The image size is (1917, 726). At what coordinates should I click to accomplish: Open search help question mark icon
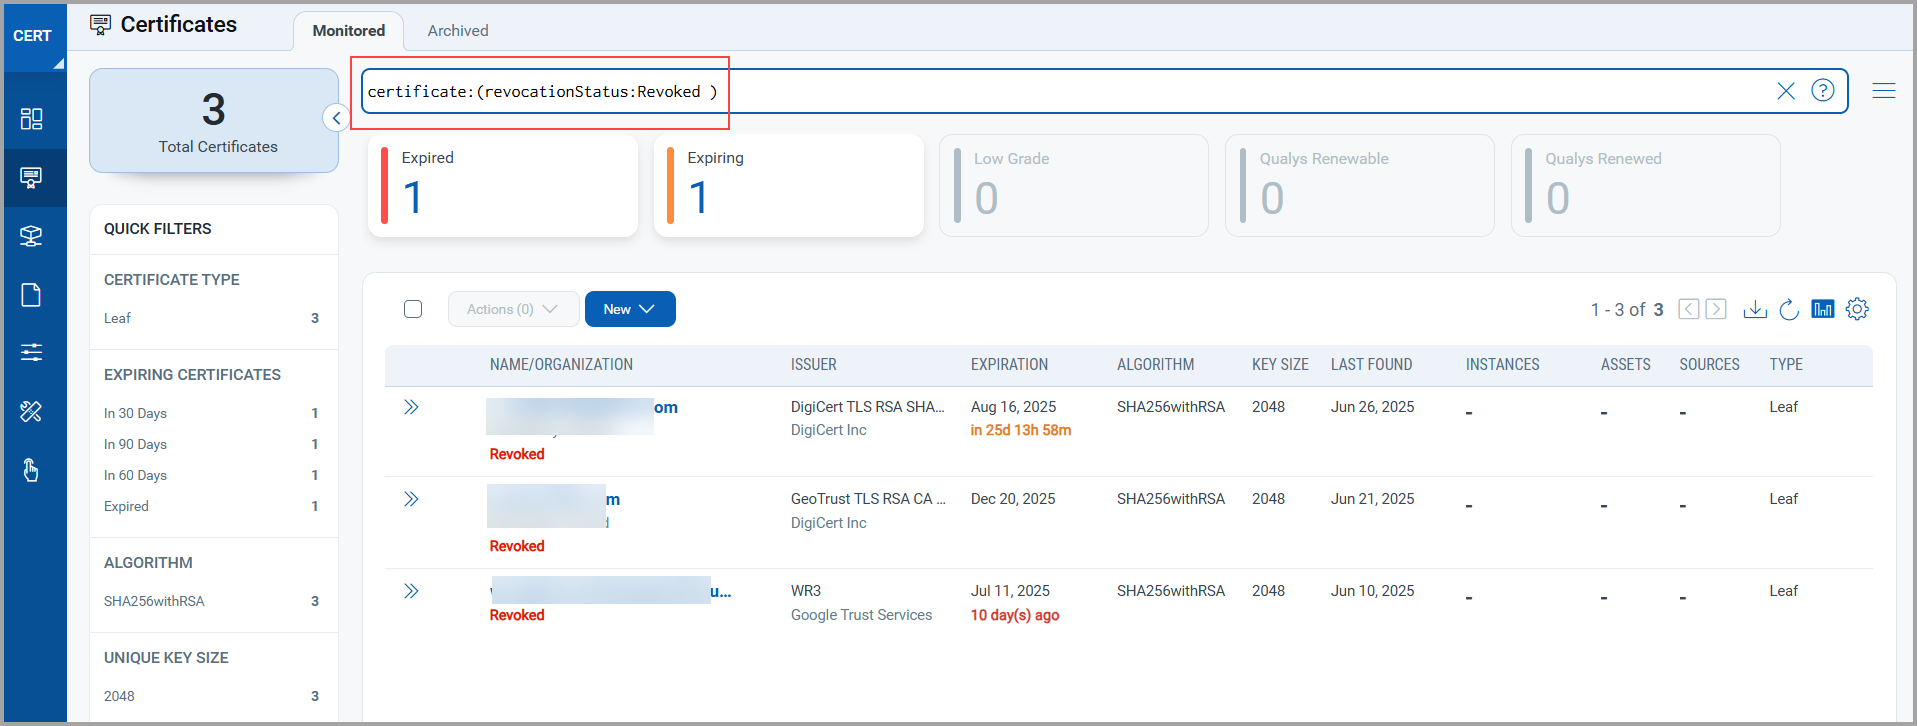click(x=1823, y=91)
